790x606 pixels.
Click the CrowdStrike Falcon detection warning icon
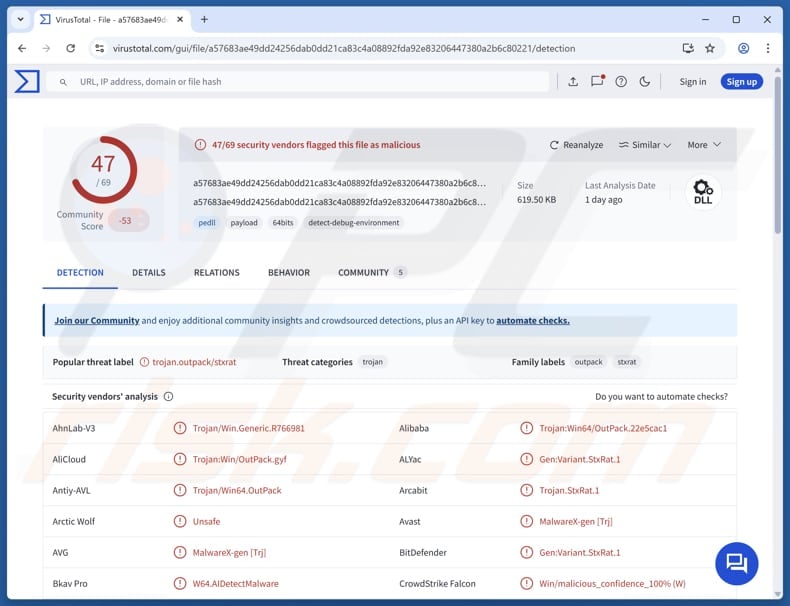tap(526, 583)
